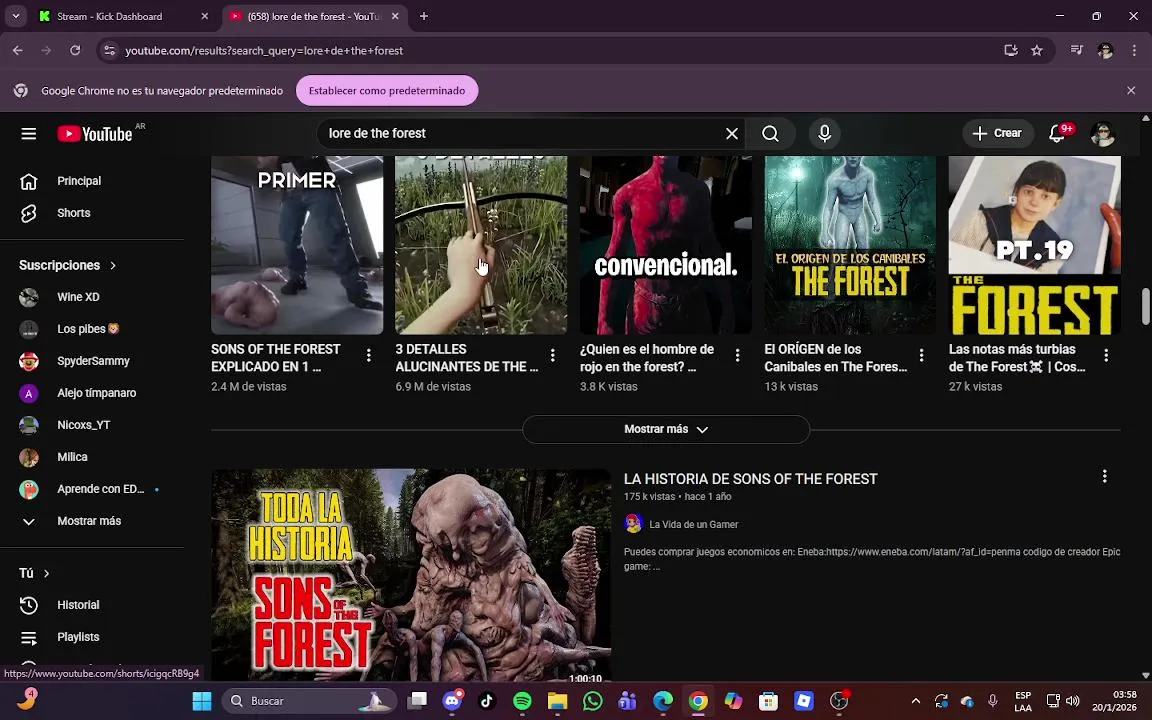This screenshot has width=1152, height=720.
Task: Expand Mostrar más under the Shorts shelf
Action: (666, 429)
